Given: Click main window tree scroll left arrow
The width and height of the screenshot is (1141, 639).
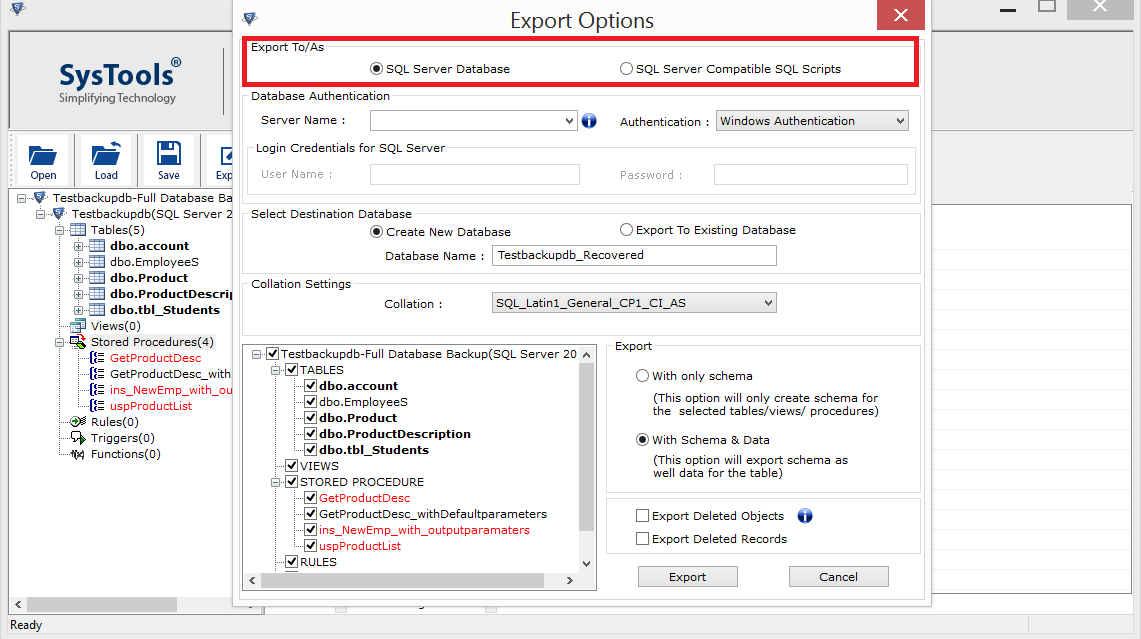Looking at the screenshot, I should point(18,604).
